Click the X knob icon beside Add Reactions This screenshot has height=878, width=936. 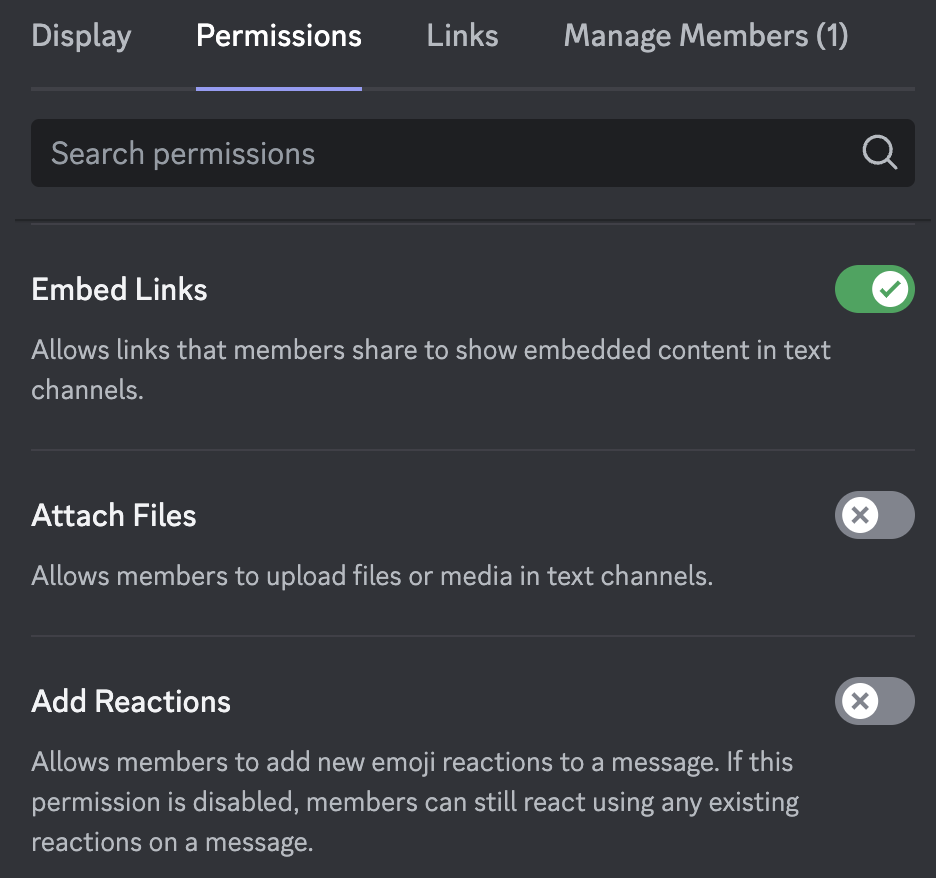tap(860, 701)
